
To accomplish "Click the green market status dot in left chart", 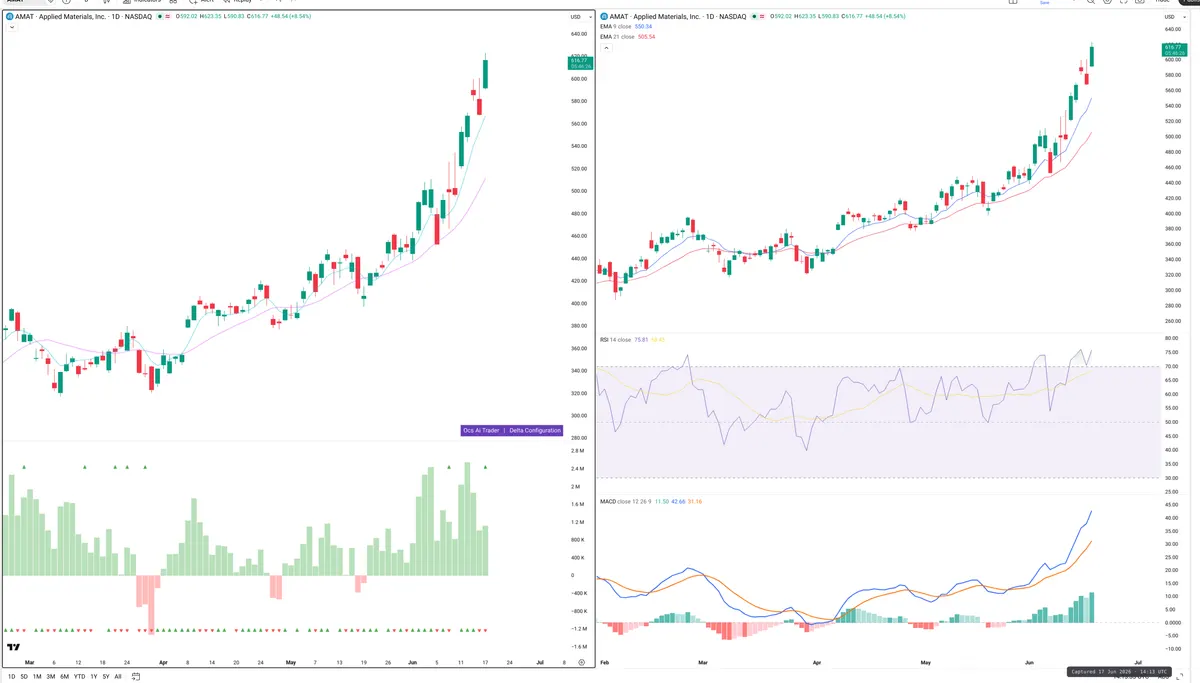I will click(x=160, y=16).
